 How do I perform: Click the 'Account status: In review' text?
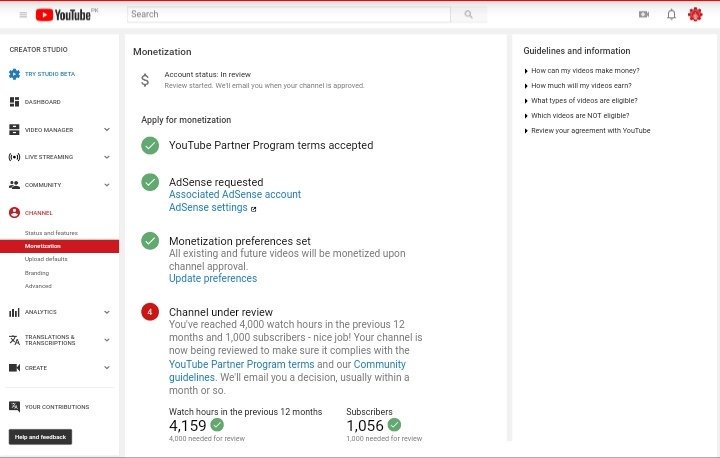[208, 74]
